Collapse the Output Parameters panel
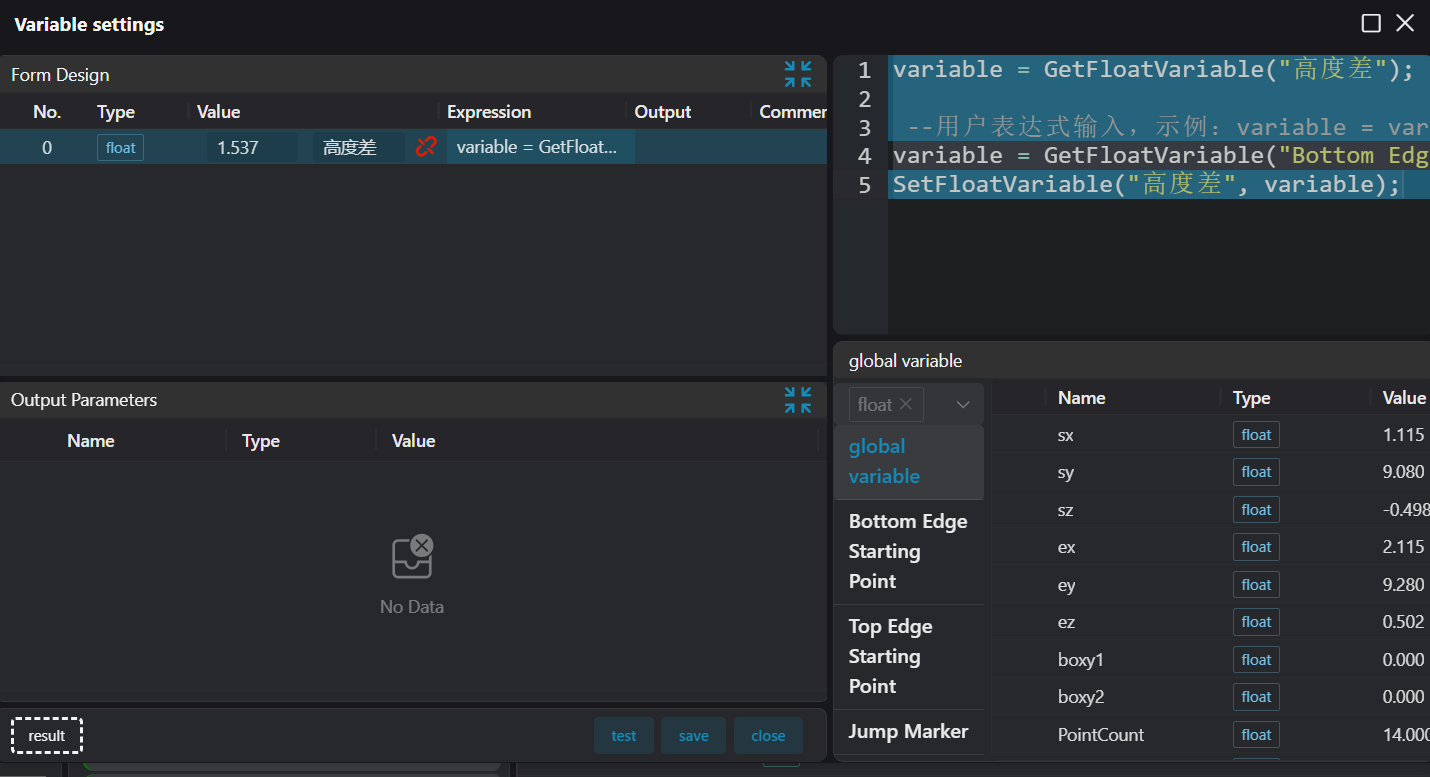Viewport: 1430px width, 777px height. pyautogui.click(x=798, y=400)
